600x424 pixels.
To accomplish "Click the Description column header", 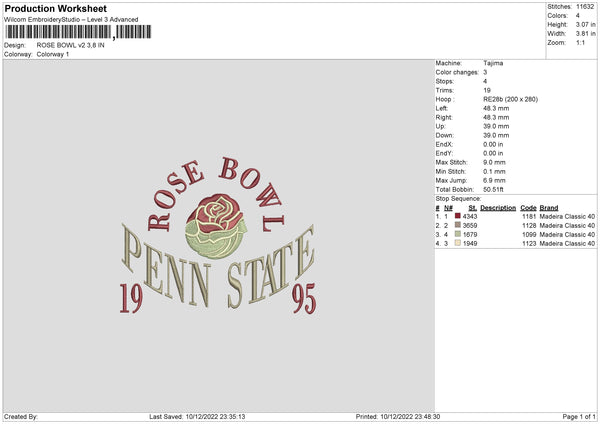I will tap(498, 208).
